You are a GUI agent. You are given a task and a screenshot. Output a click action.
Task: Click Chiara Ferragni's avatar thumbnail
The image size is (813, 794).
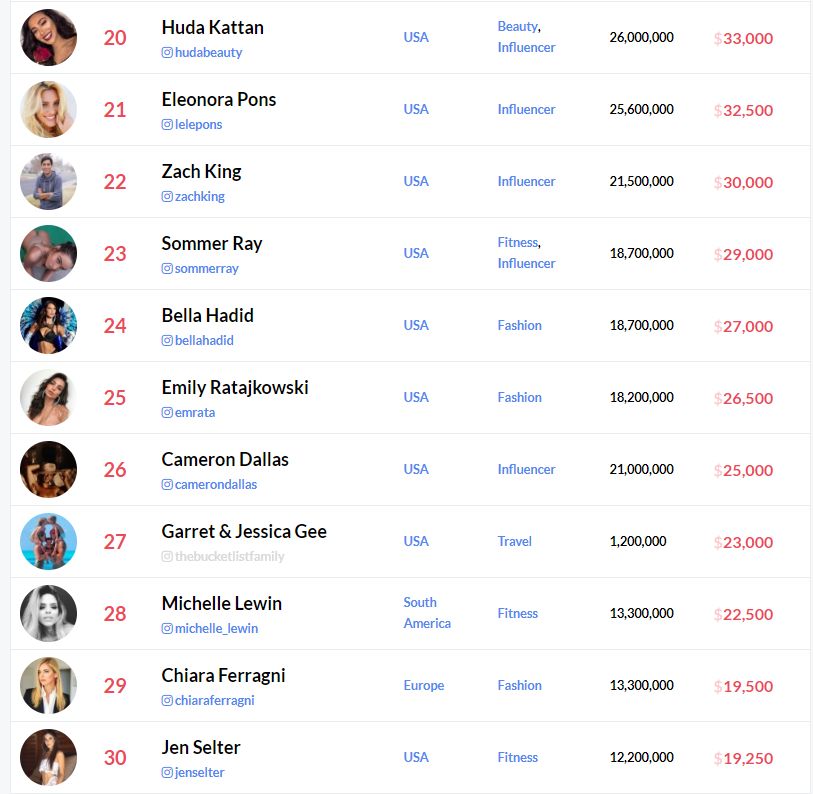[48, 686]
